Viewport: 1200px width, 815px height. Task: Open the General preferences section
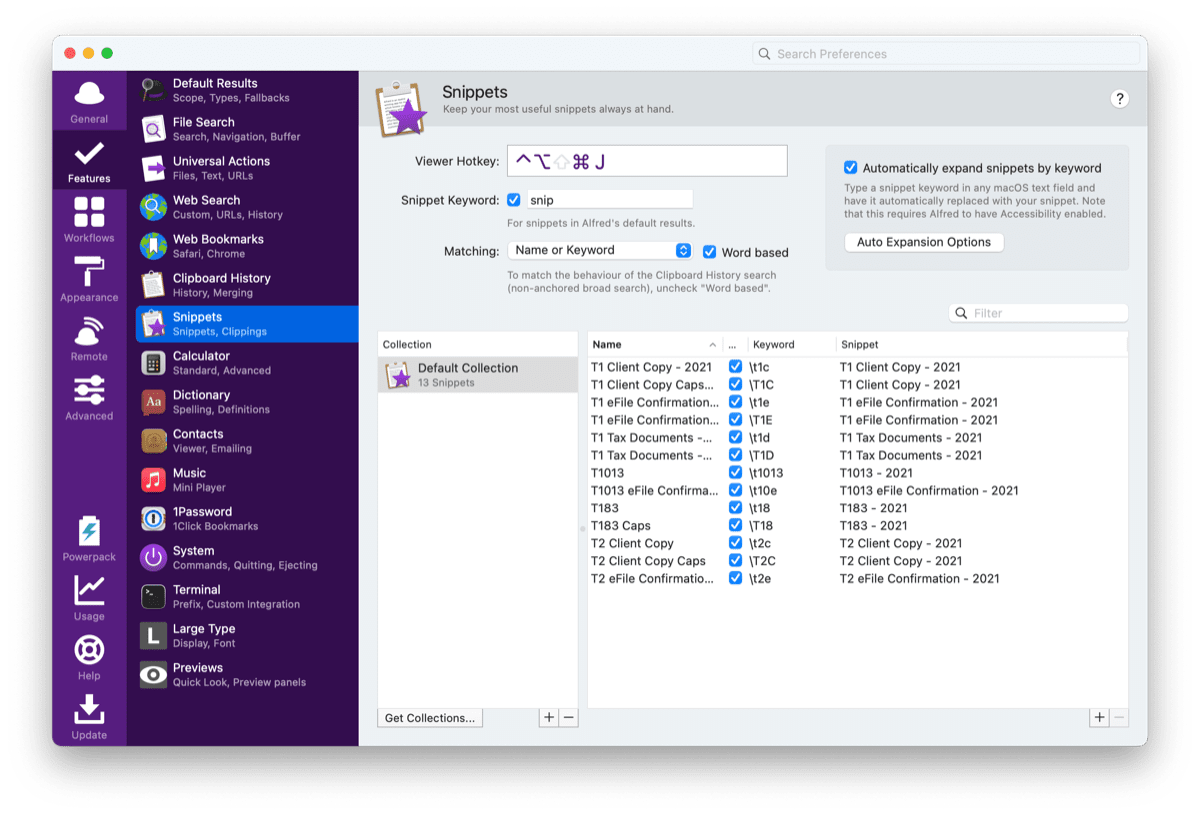89,101
